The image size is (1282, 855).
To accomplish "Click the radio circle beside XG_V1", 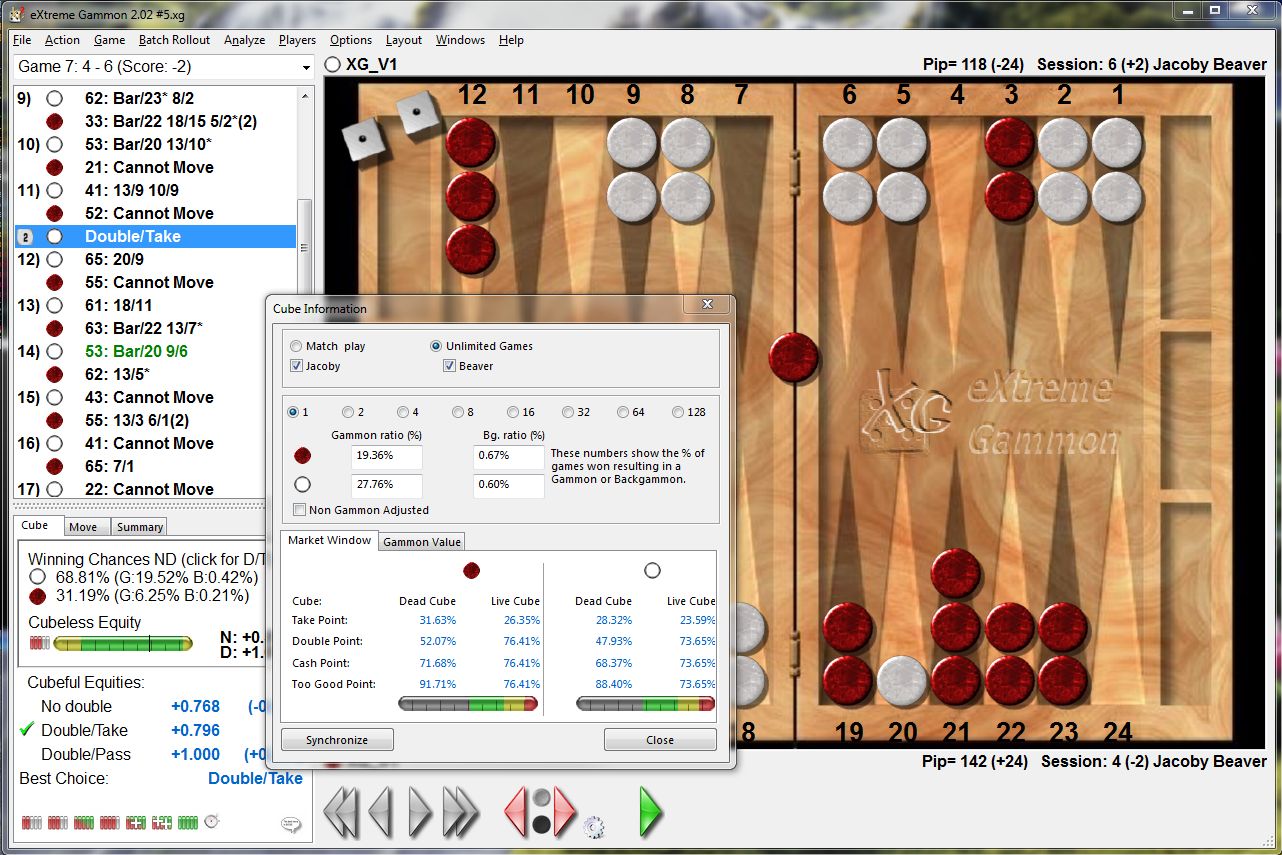I will tap(333, 64).
